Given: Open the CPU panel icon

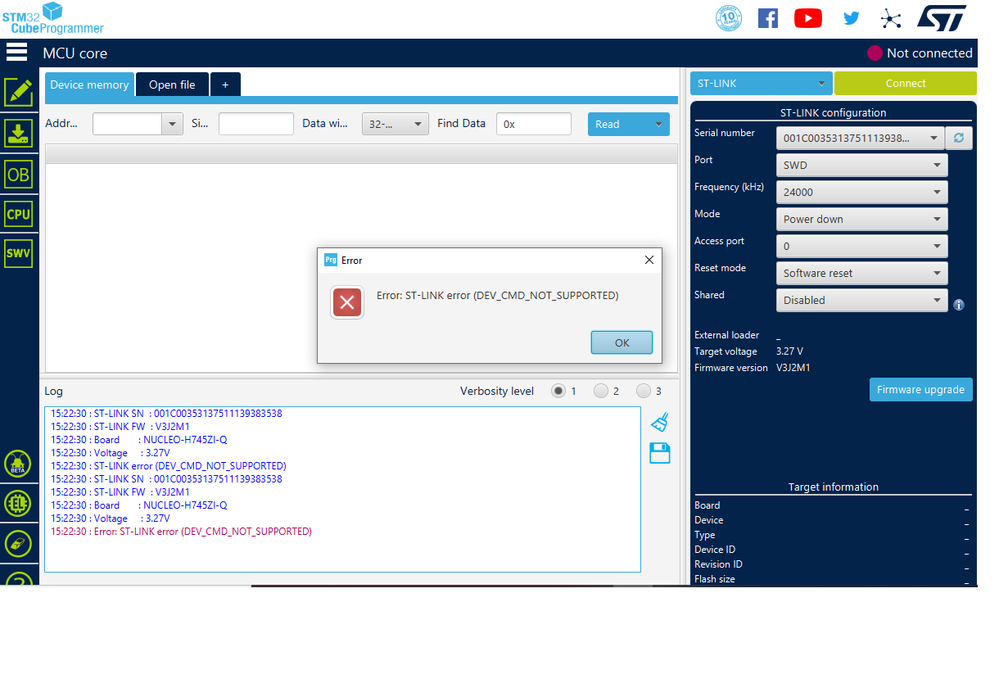Looking at the screenshot, I should click(x=18, y=215).
